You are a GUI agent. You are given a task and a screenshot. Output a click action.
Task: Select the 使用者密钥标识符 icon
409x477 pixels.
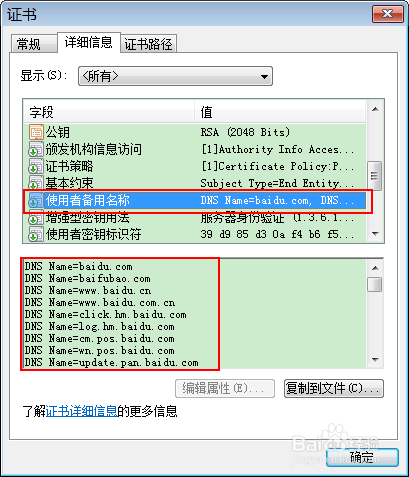pos(36,234)
